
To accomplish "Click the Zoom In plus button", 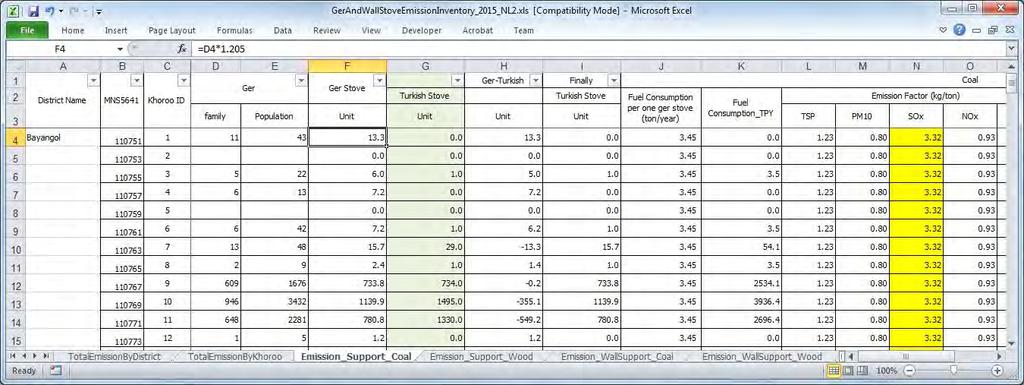I will point(997,371).
